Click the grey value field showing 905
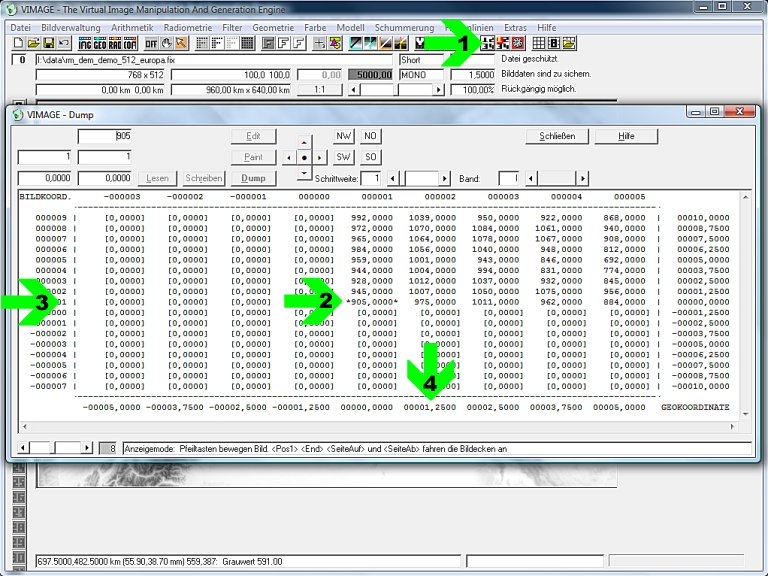The width and height of the screenshot is (768, 576). click(105, 136)
